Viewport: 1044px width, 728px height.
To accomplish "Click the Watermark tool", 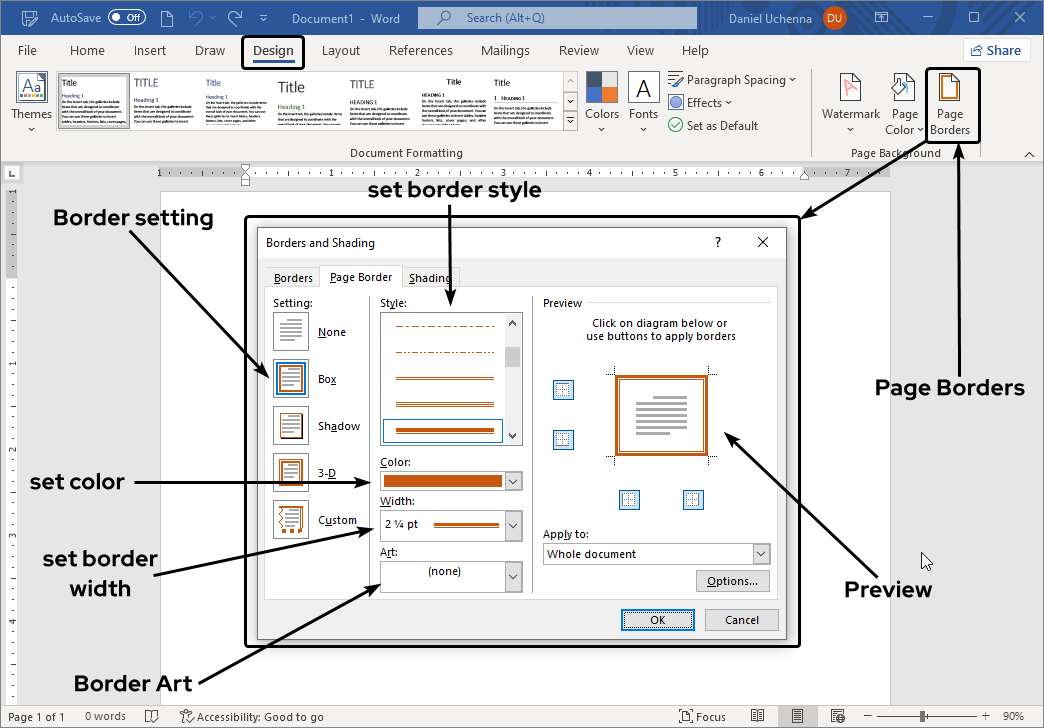I will [849, 99].
